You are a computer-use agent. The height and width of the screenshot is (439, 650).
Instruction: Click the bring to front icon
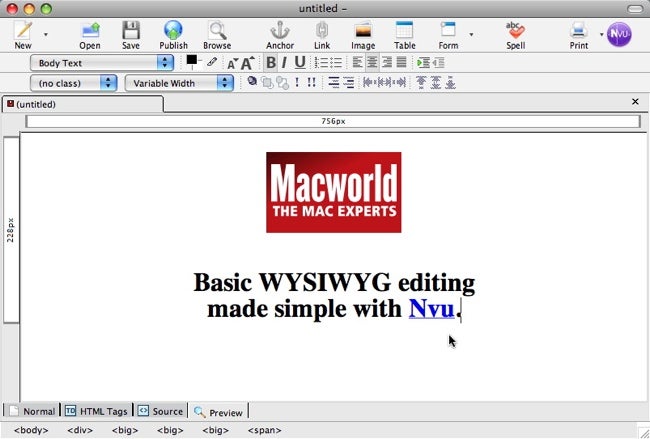267,83
